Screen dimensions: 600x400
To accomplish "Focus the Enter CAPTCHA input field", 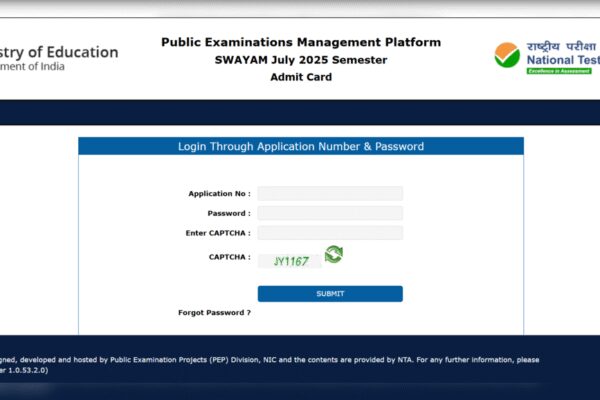I will point(330,233).
